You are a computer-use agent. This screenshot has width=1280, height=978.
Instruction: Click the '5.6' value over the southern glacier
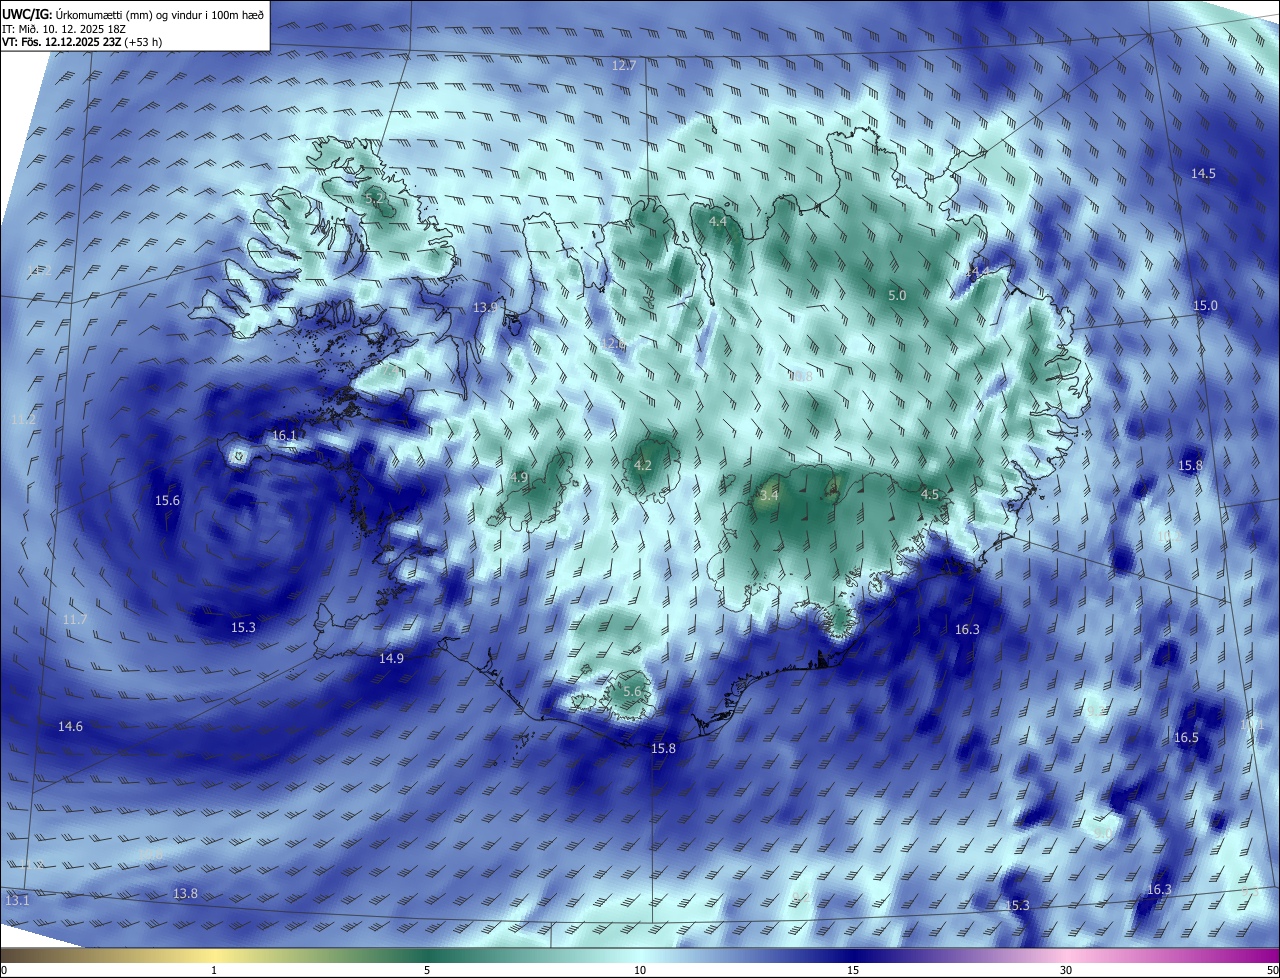[632, 692]
